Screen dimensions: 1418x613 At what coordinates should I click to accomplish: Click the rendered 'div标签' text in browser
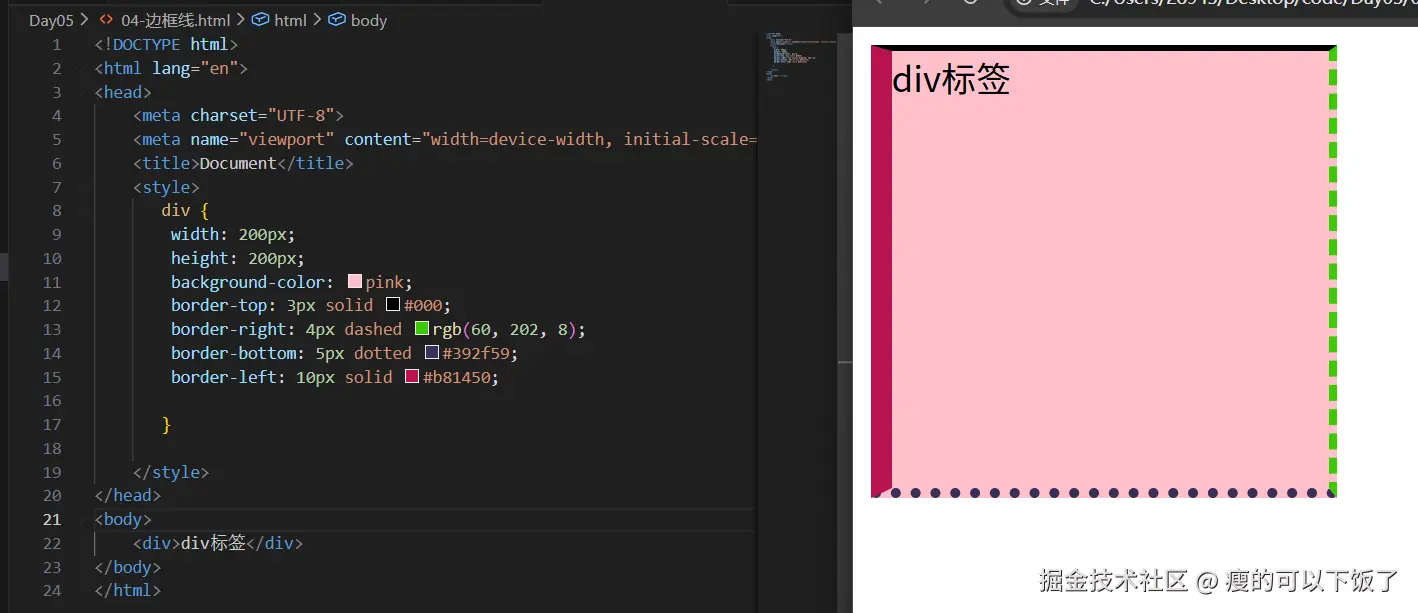(x=951, y=79)
